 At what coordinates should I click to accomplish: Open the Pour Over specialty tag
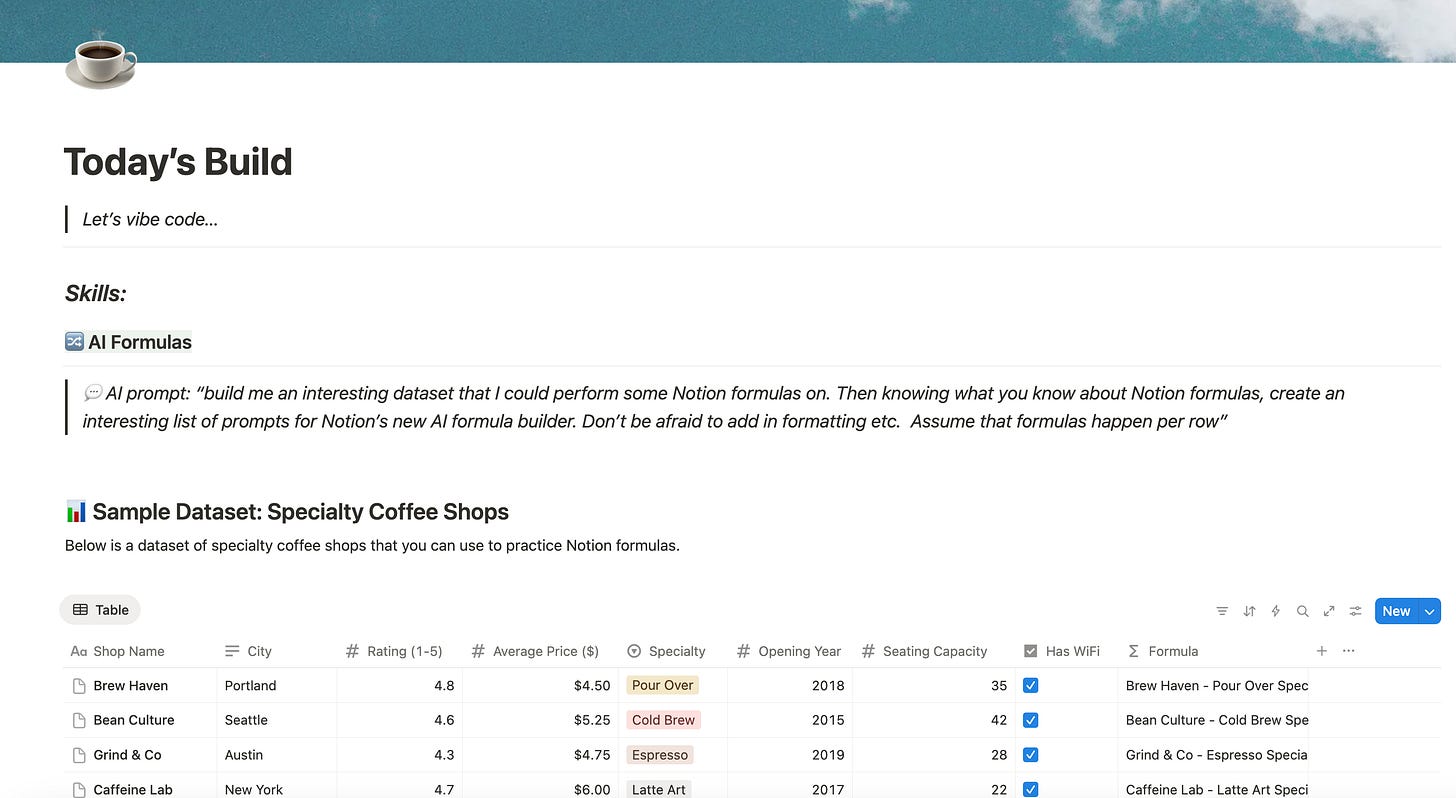[662, 686]
